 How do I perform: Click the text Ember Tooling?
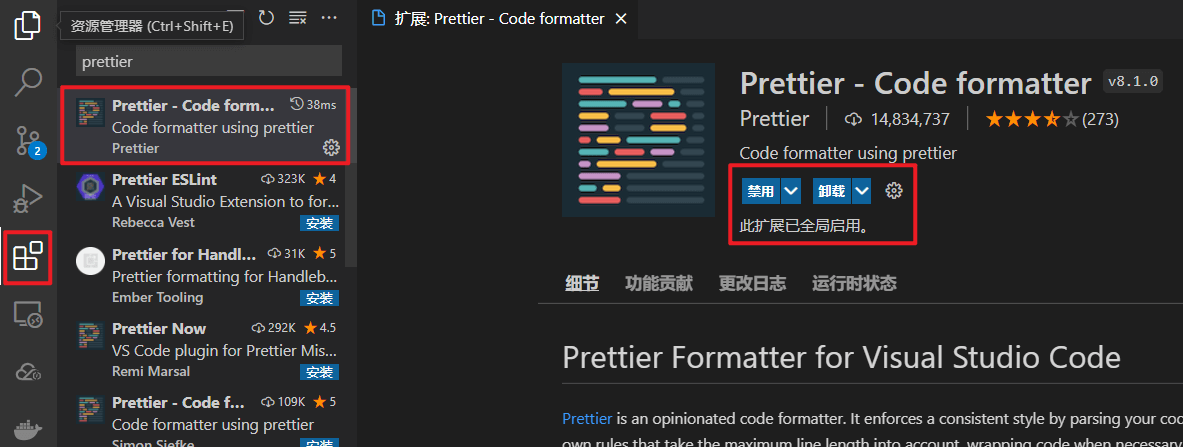point(157,297)
